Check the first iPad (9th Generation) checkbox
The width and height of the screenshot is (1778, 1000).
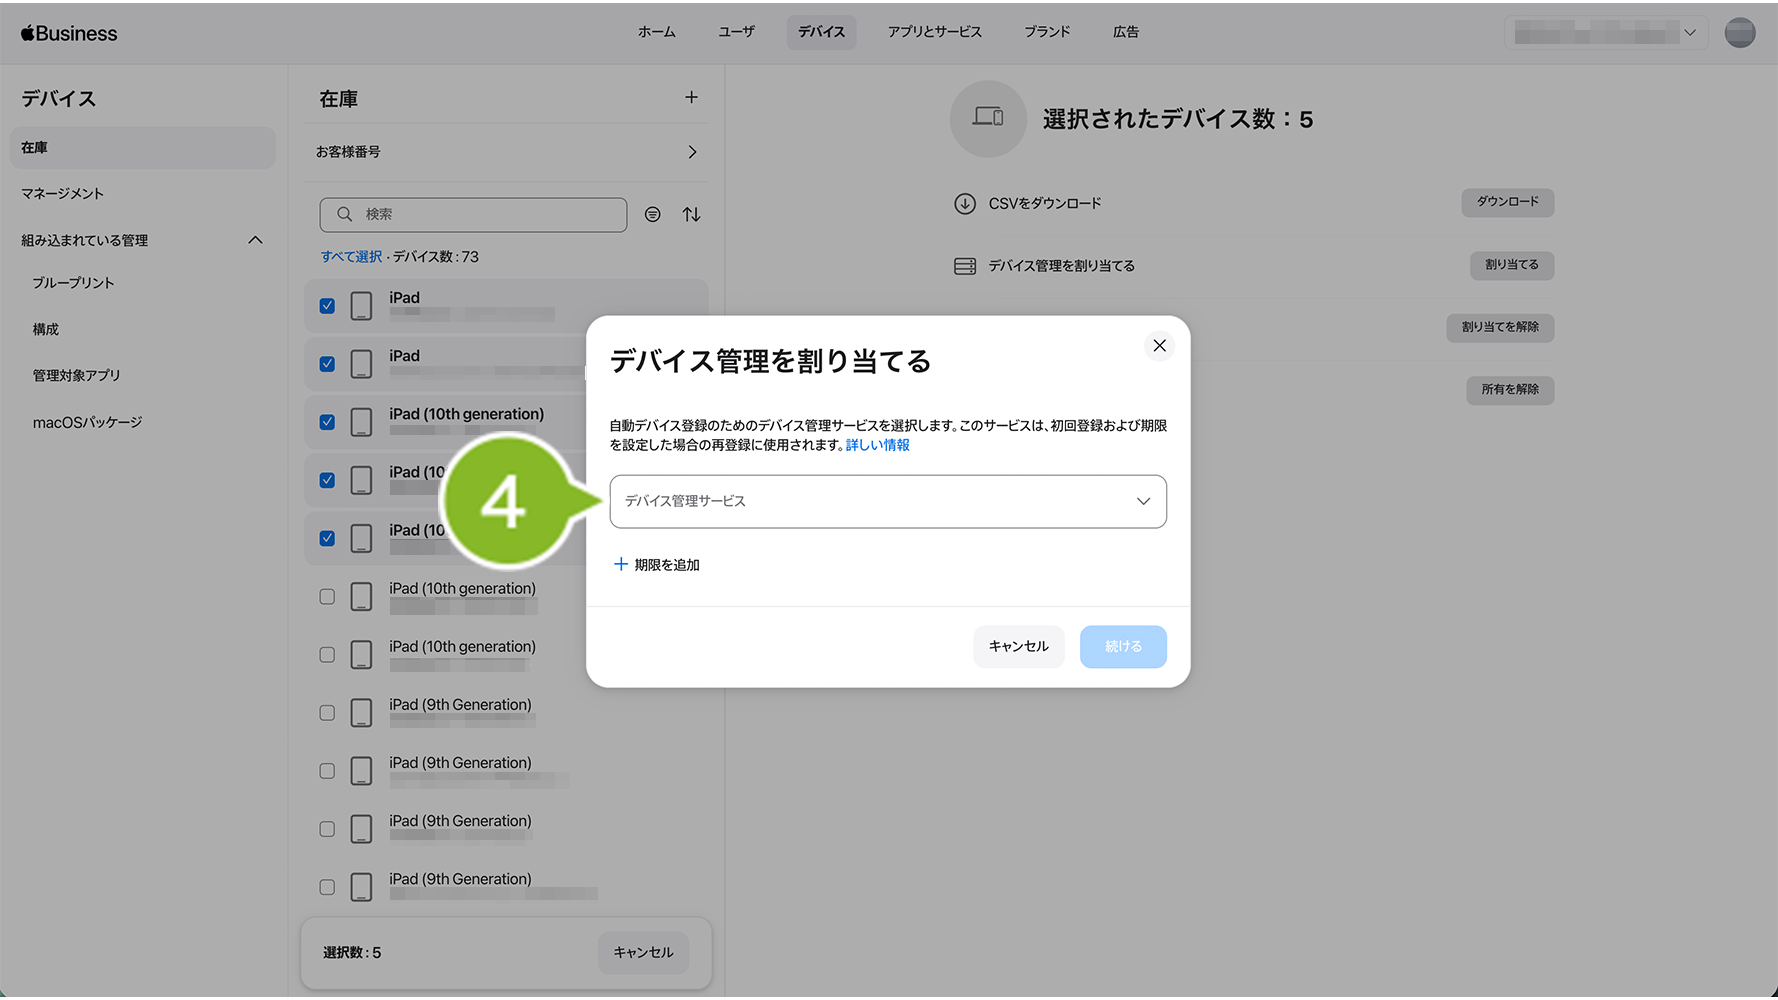pyautogui.click(x=327, y=713)
